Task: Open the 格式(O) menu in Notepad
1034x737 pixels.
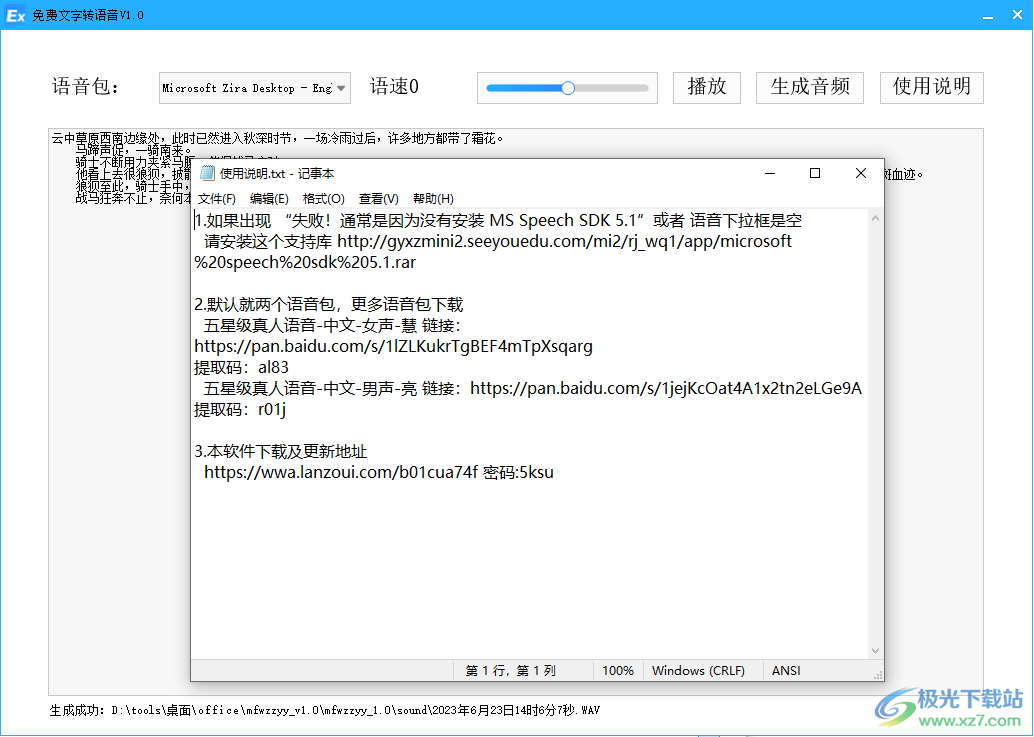Action: click(323, 198)
